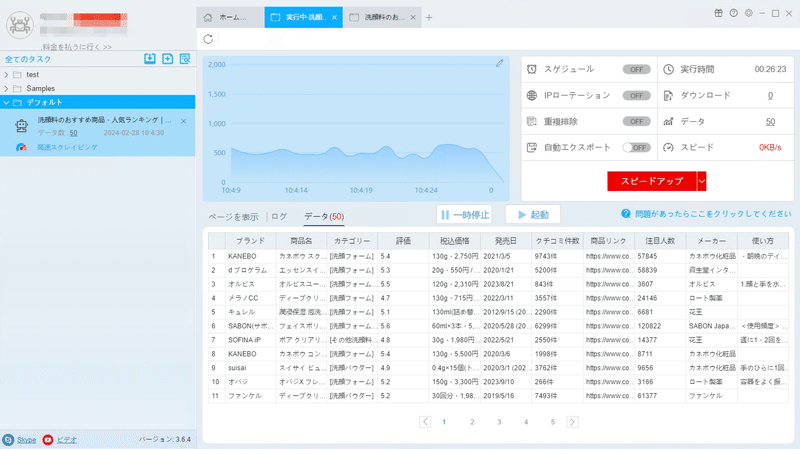The image size is (800, 449).
Task: Toggle the スケジュール OFF switch
Action: [x=636, y=69]
